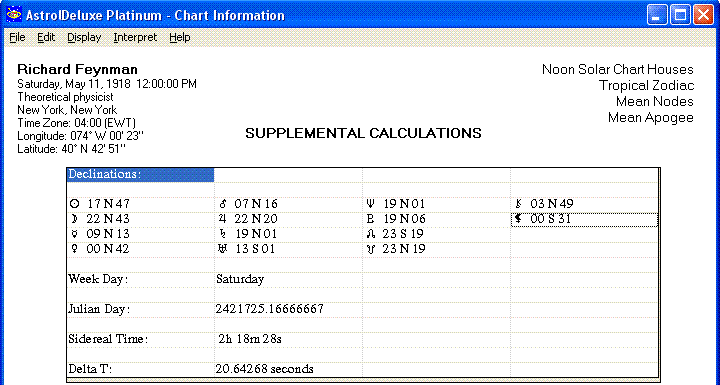
Task: Click the Sidereal Time label
Action: pyautogui.click(x=108, y=339)
